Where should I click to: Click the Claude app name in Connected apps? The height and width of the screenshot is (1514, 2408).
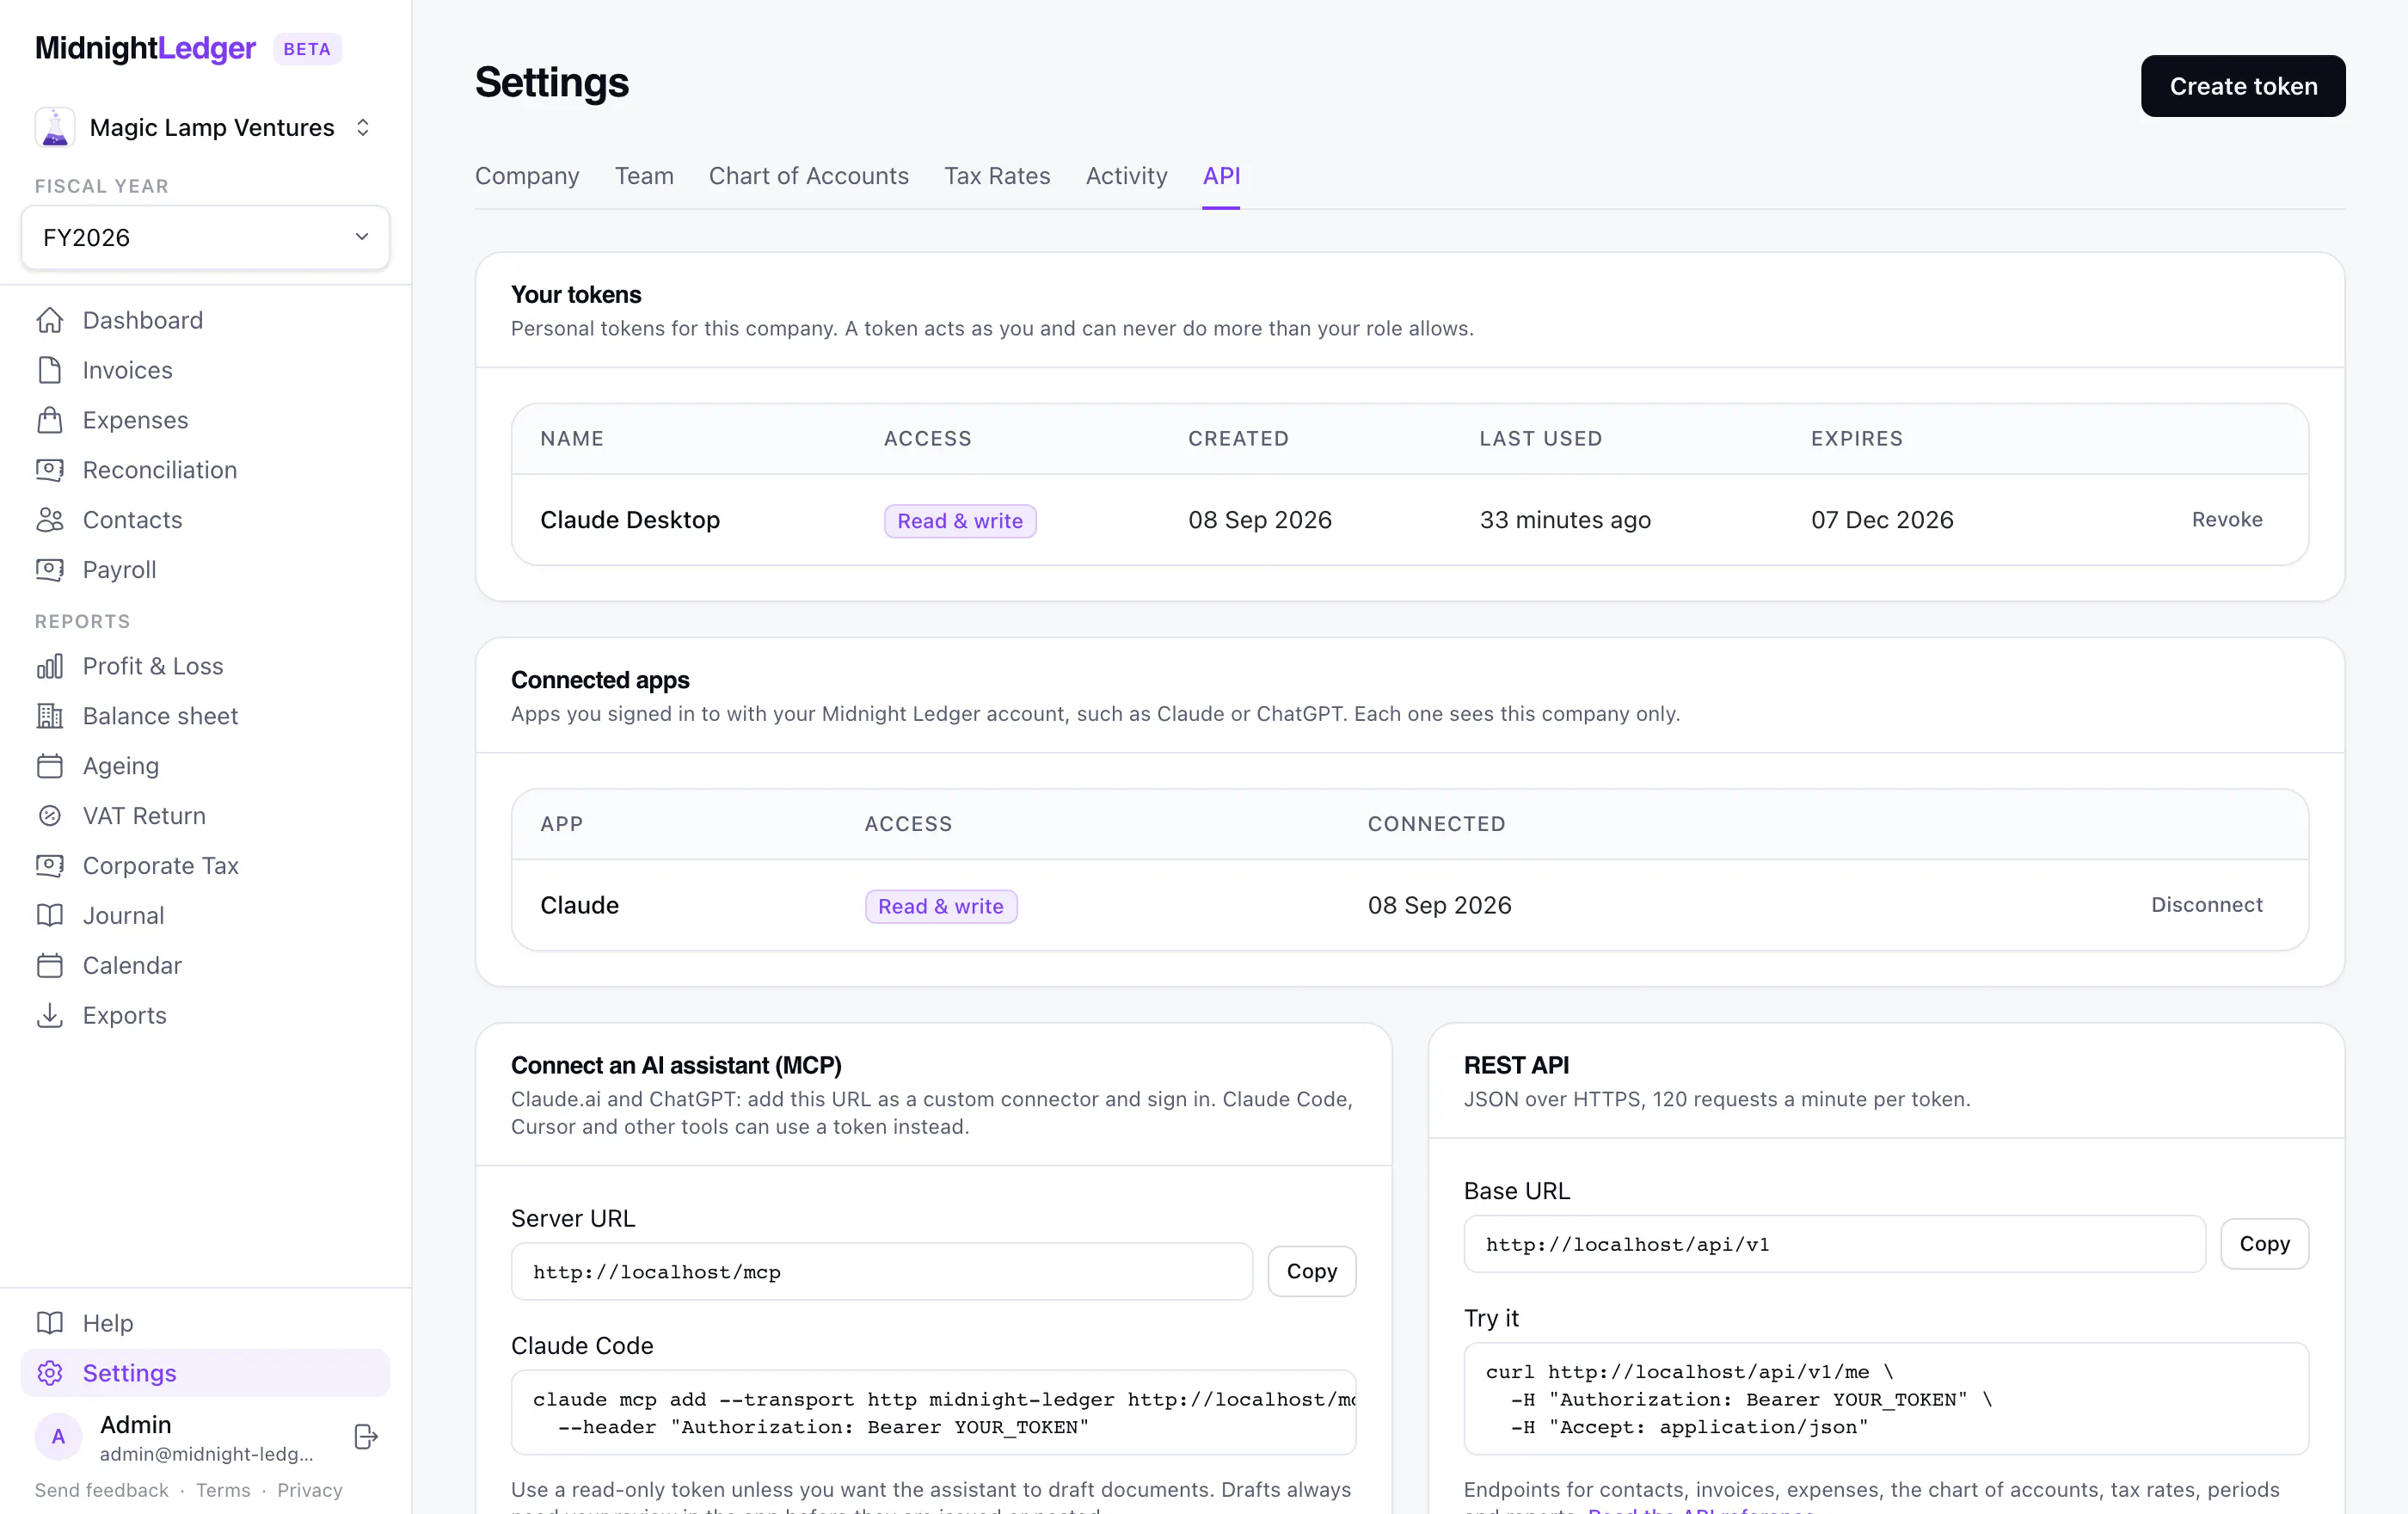click(x=580, y=905)
